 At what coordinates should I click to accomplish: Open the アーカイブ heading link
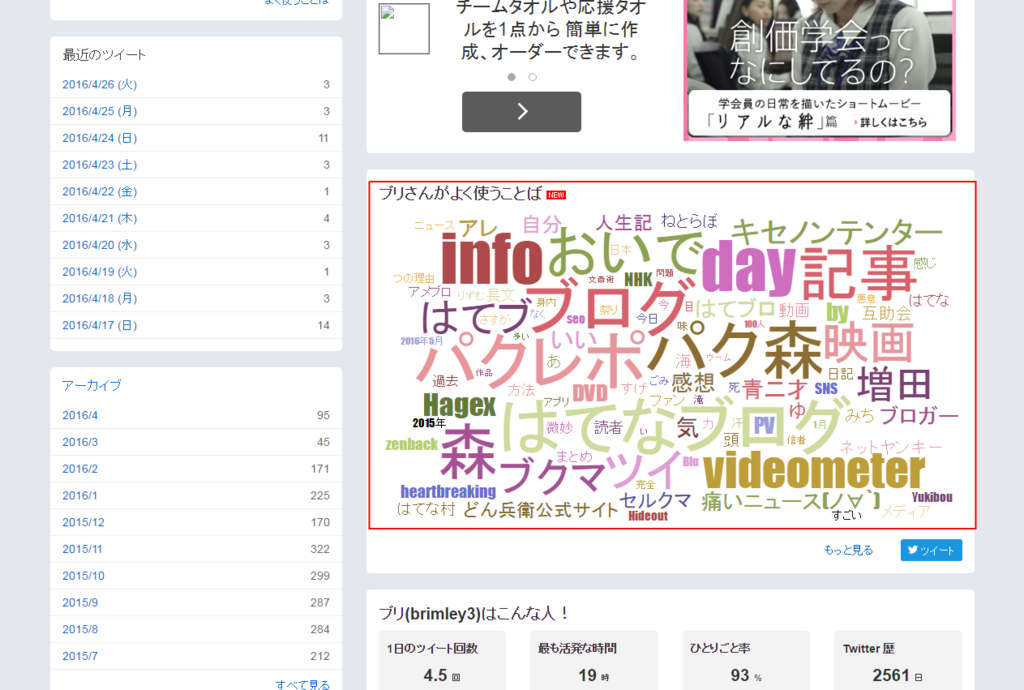[91, 385]
